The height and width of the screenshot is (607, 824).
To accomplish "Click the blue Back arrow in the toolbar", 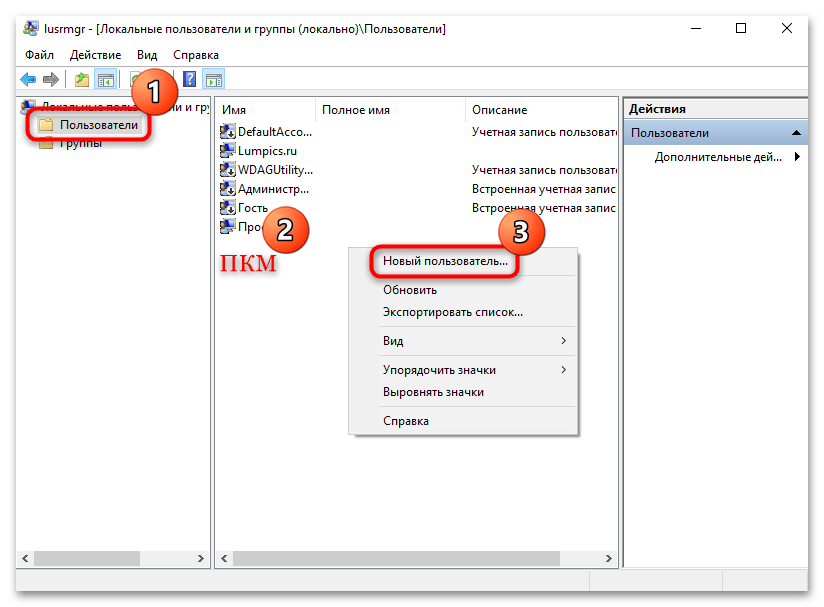I will point(28,80).
